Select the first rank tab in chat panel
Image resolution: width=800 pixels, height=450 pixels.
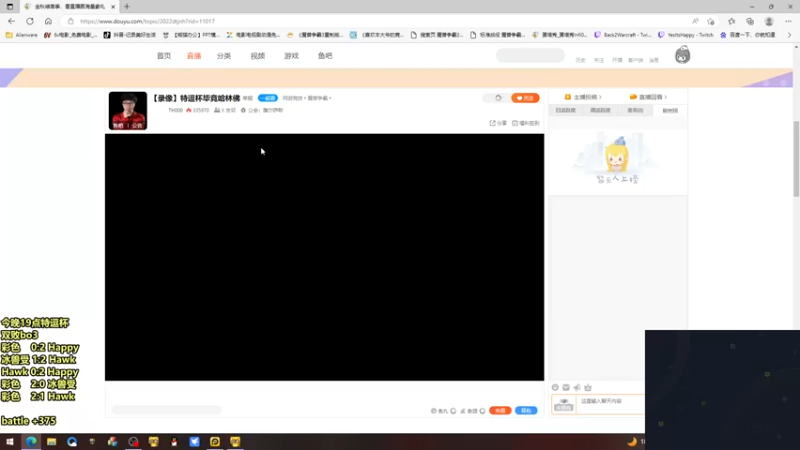coord(566,110)
